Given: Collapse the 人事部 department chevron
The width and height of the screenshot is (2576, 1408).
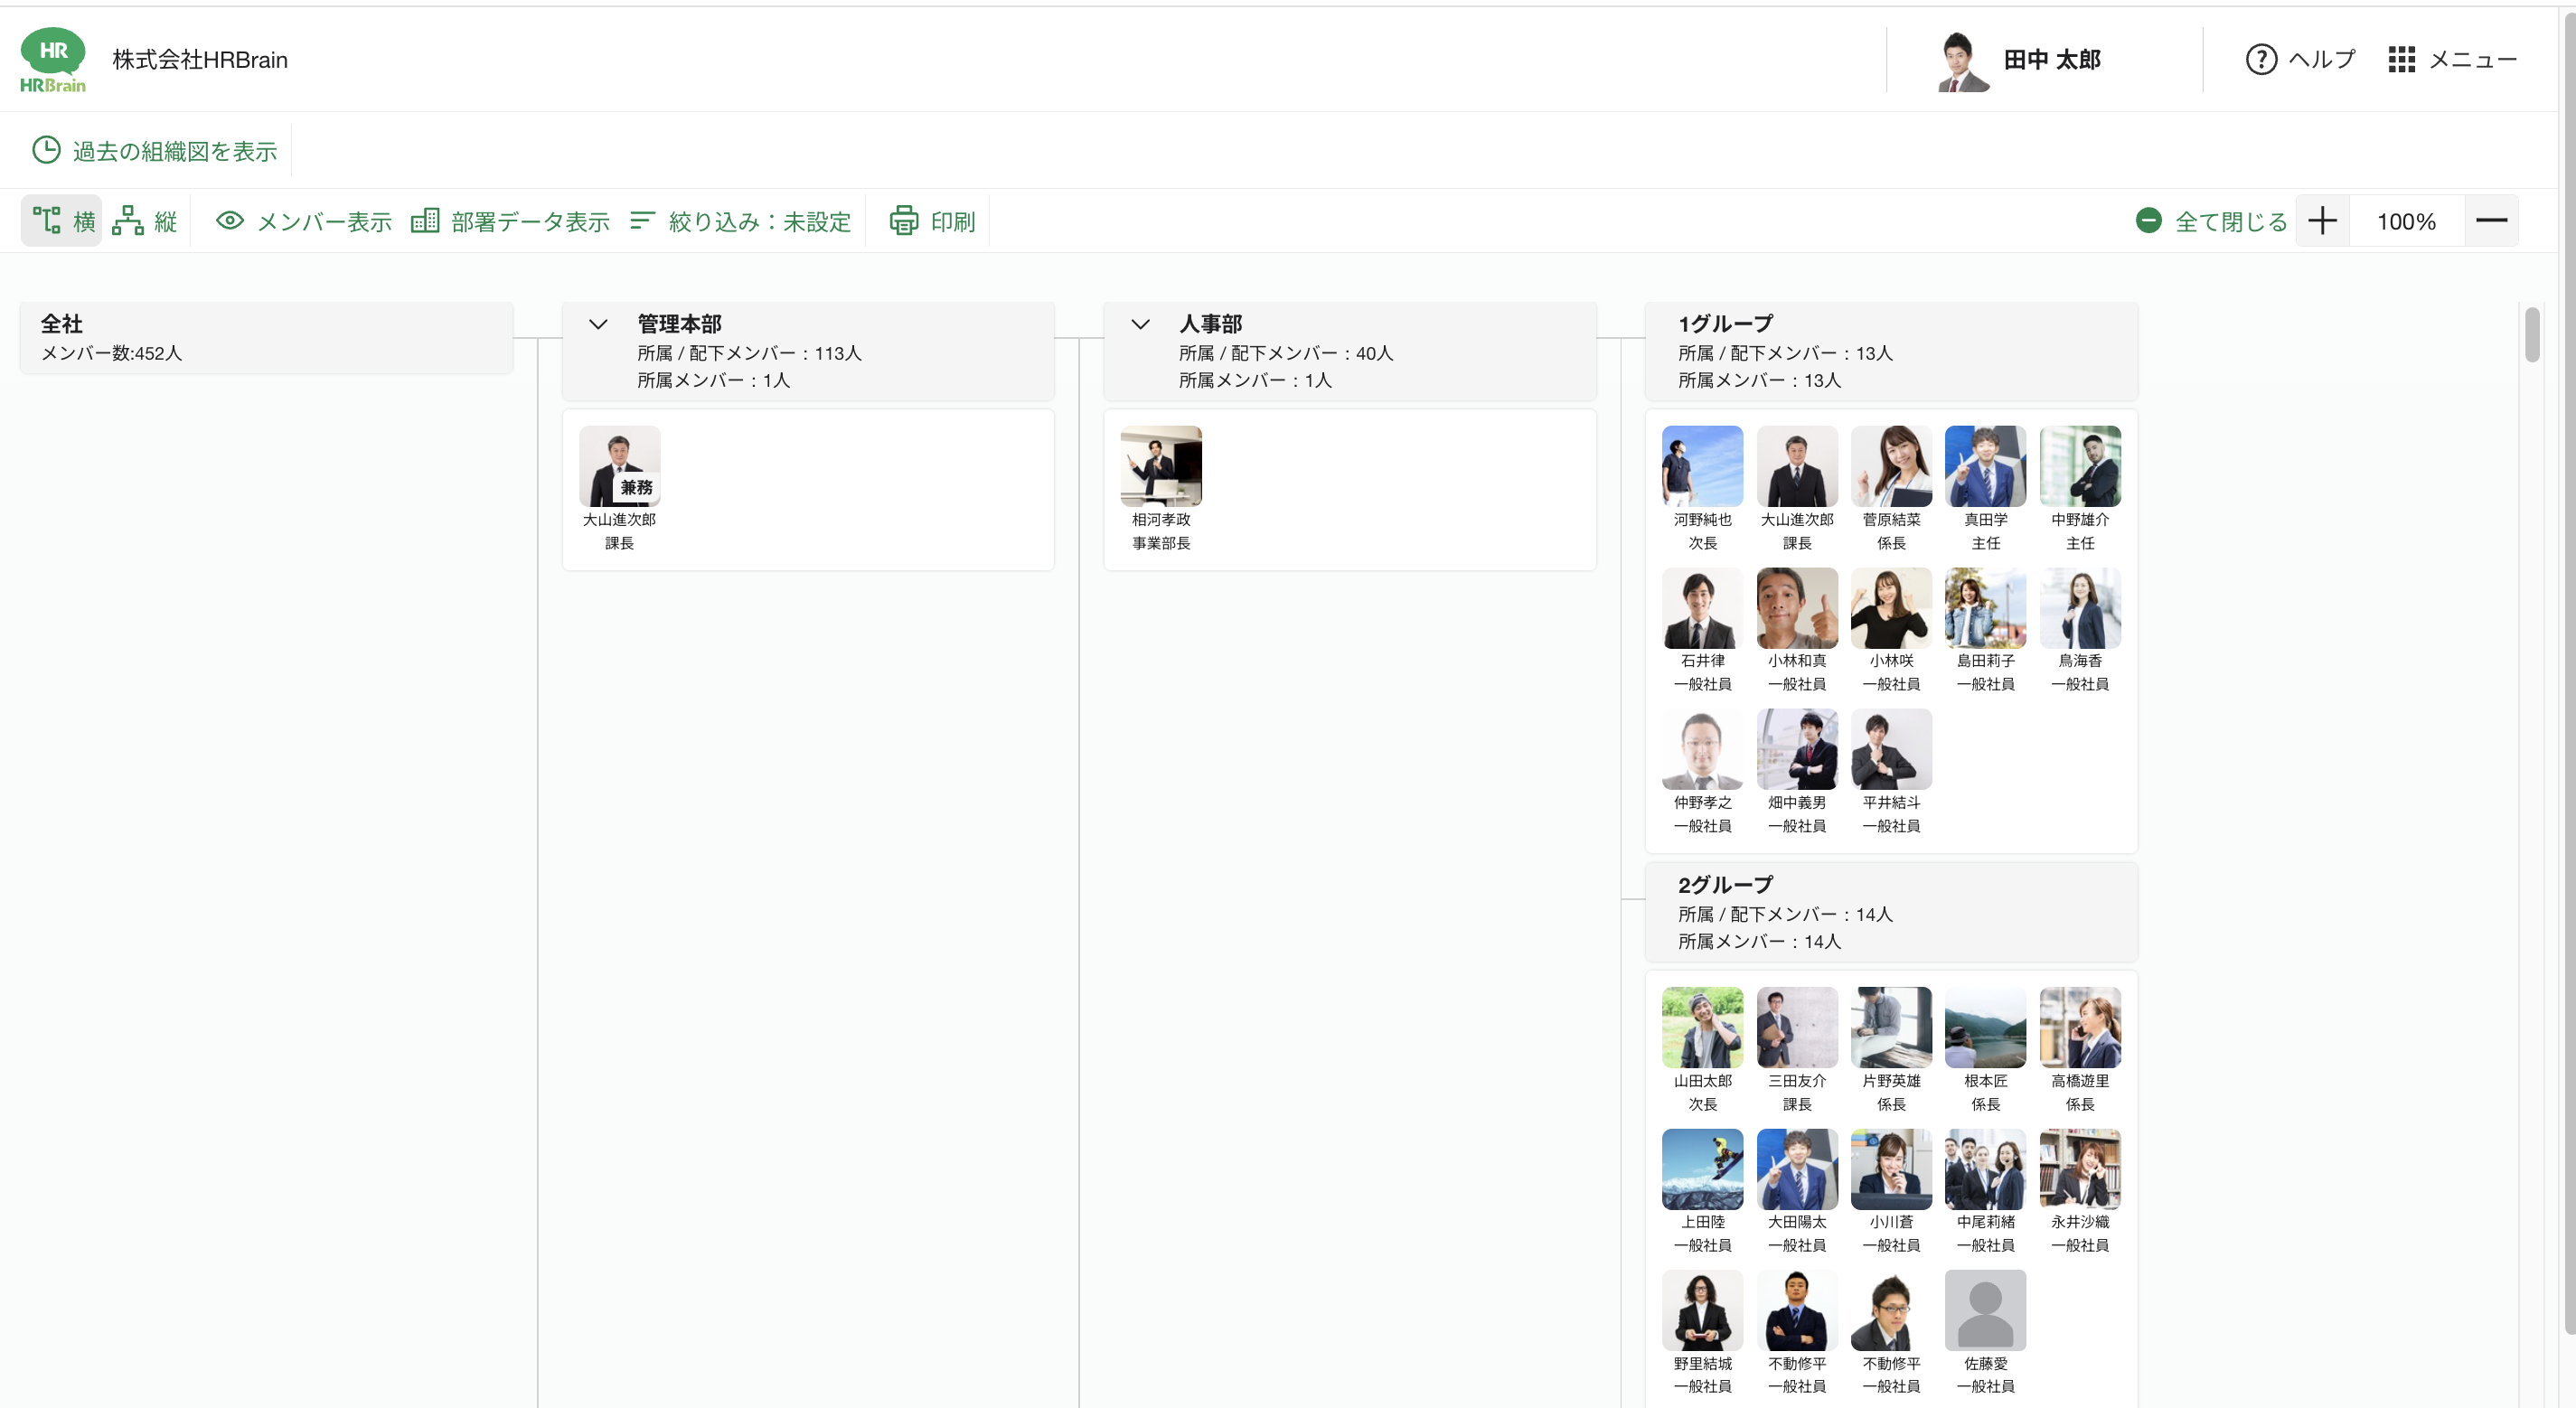Looking at the screenshot, I should [x=1140, y=324].
